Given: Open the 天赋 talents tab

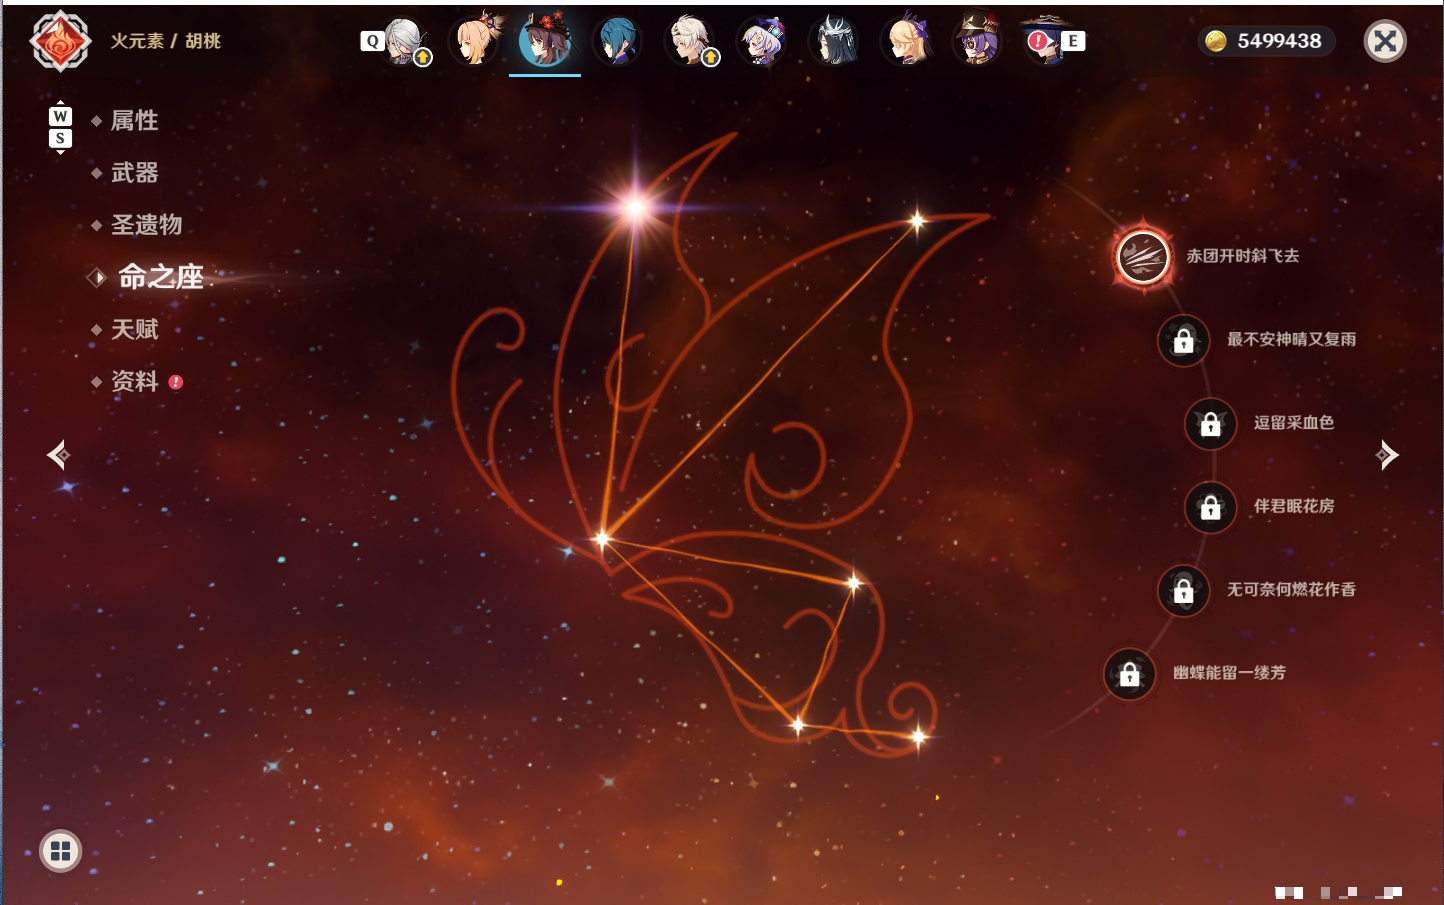Looking at the screenshot, I should pyautogui.click(x=134, y=329).
